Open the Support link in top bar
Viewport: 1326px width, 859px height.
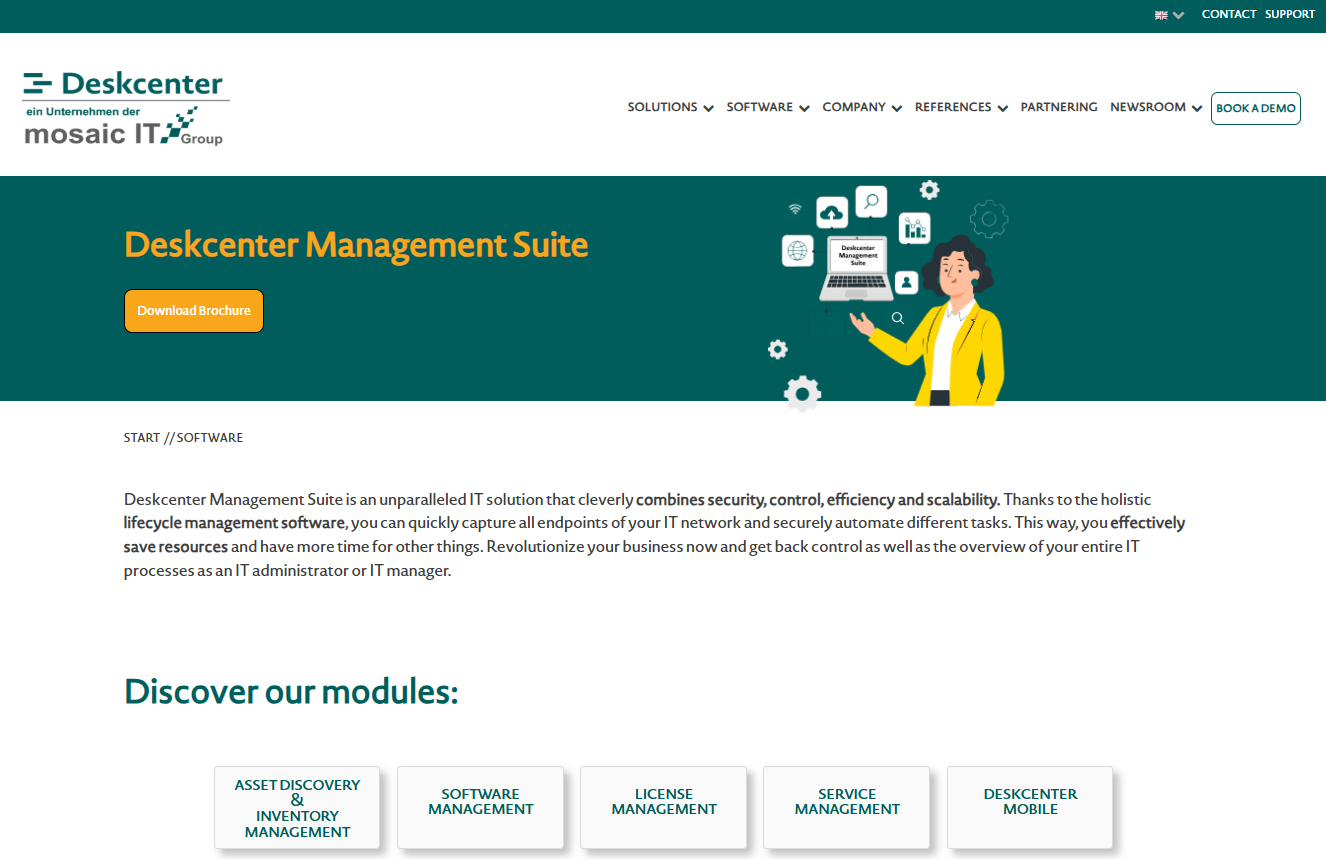tap(1289, 14)
